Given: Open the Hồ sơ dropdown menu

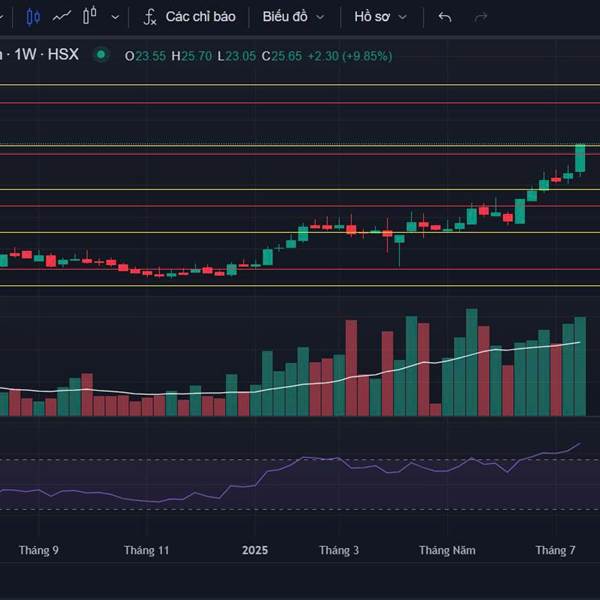Looking at the screenshot, I should (380, 17).
